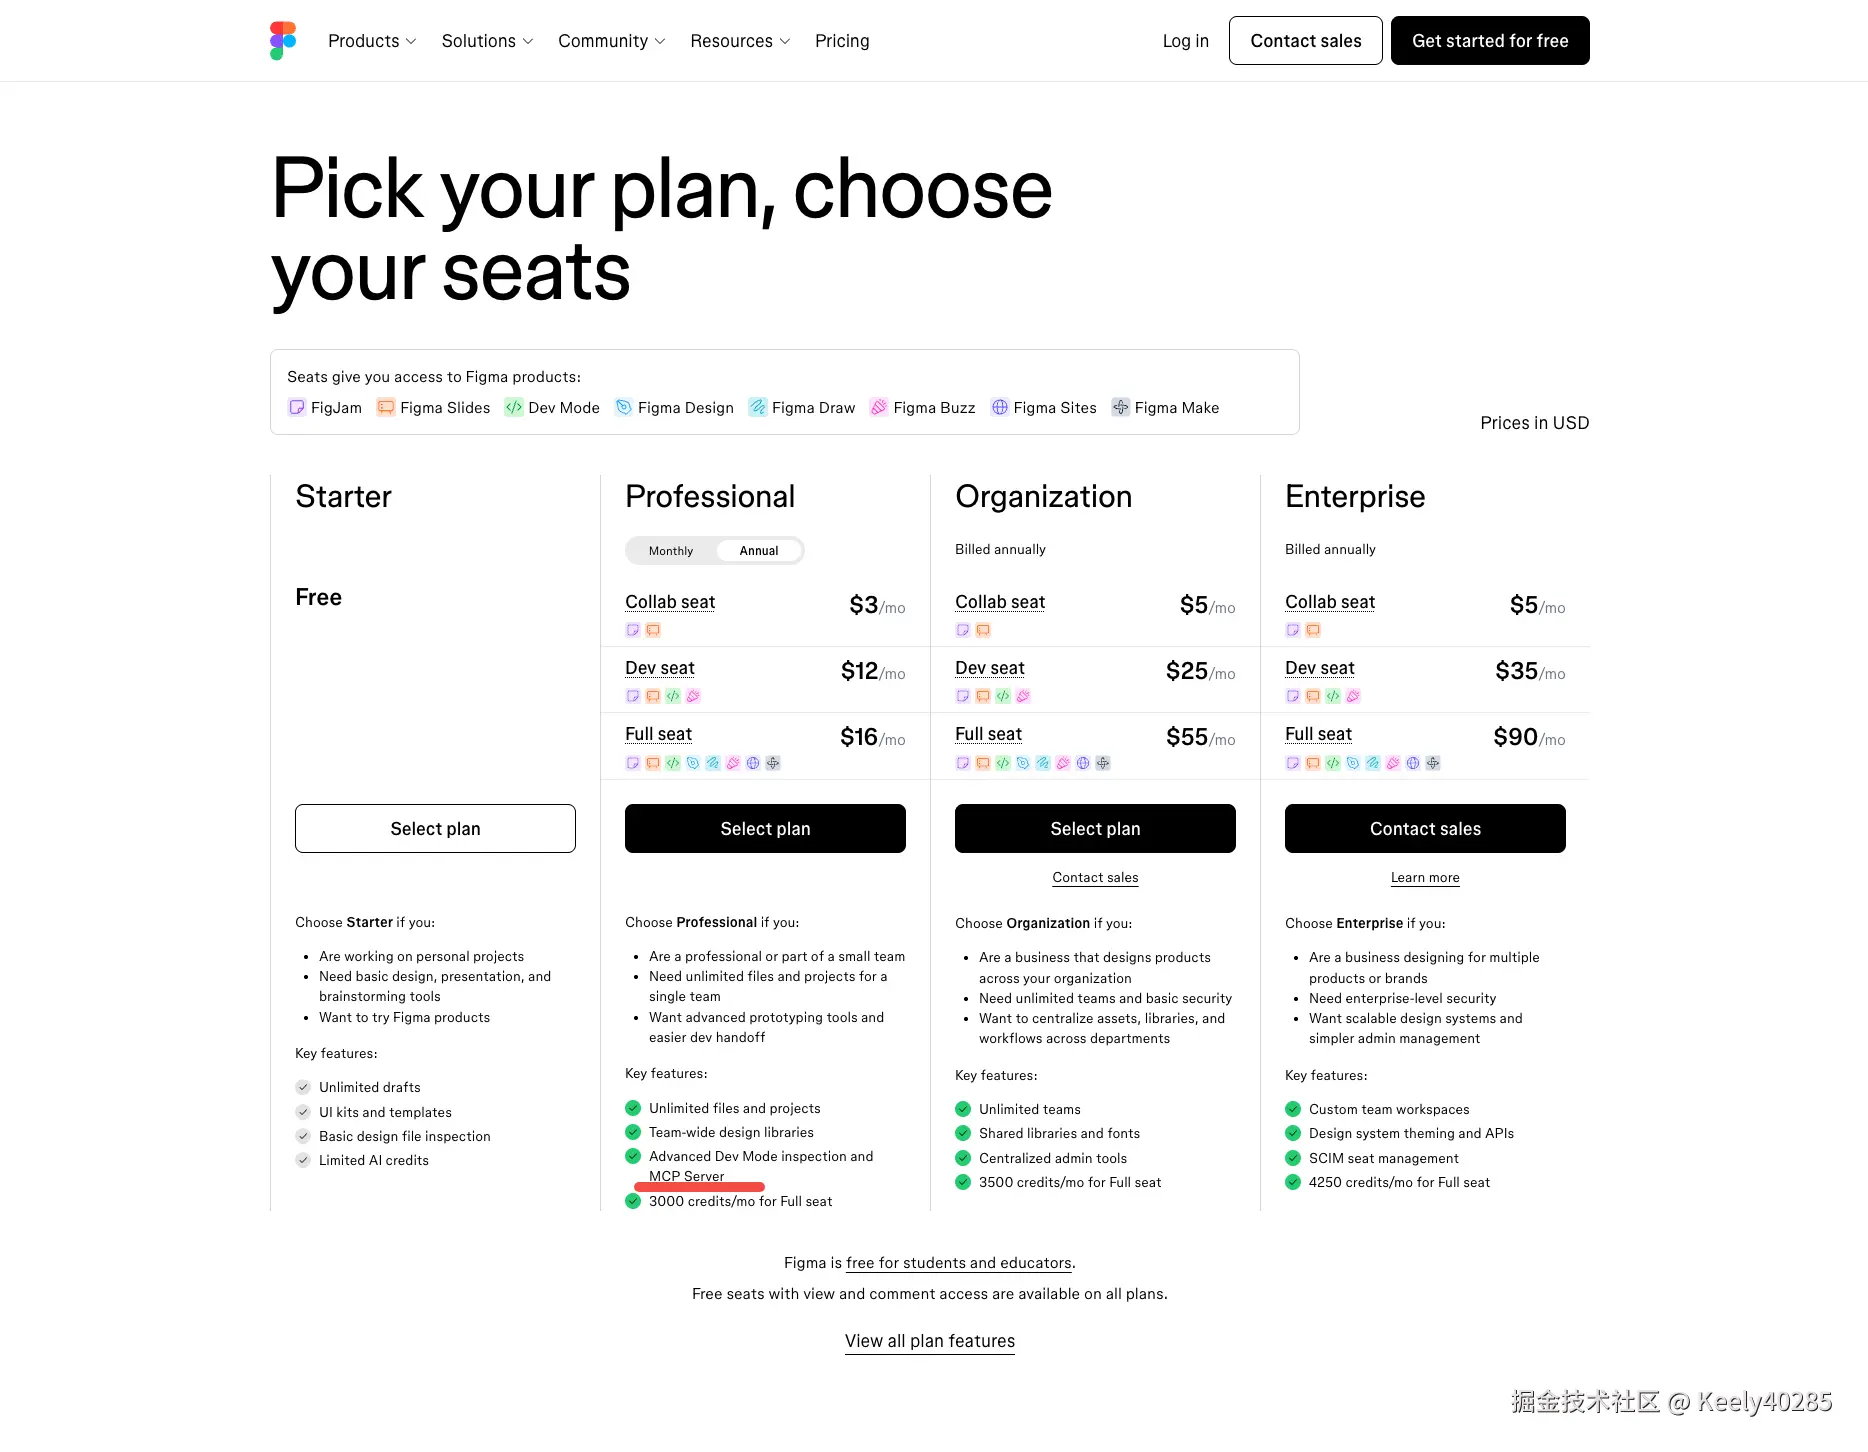1868x1452 pixels.
Task: Click the Figma Draw product icon
Action: (758, 407)
